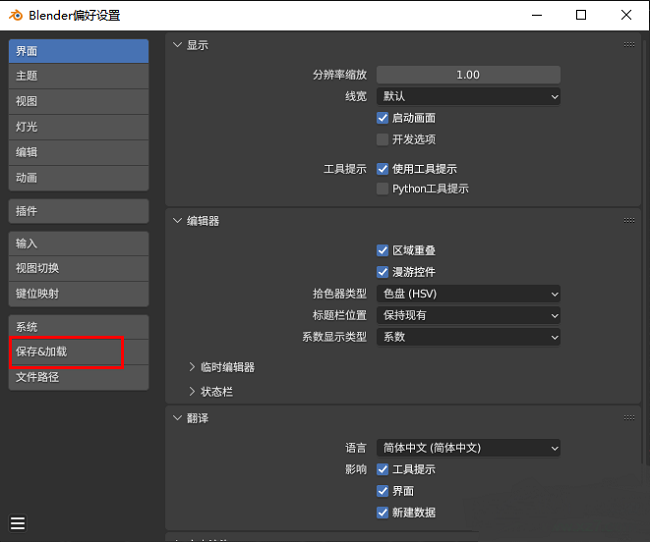This screenshot has width=650, height=542.
Task: Expand the 状态栏 subpanel
Action: [x=192, y=391]
